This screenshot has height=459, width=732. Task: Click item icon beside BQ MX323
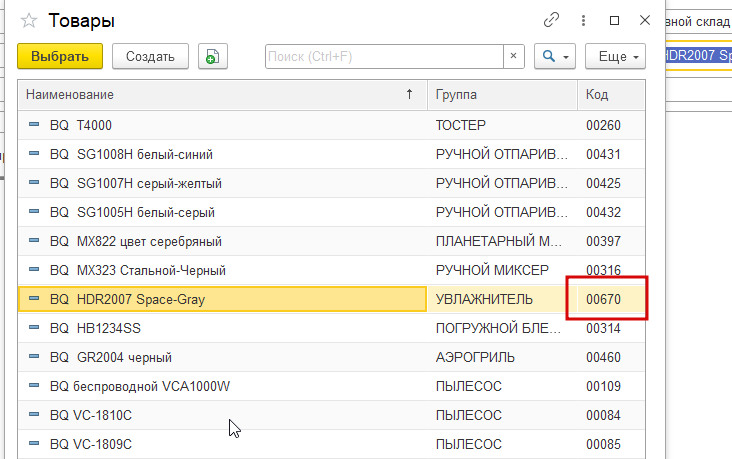(34, 269)
